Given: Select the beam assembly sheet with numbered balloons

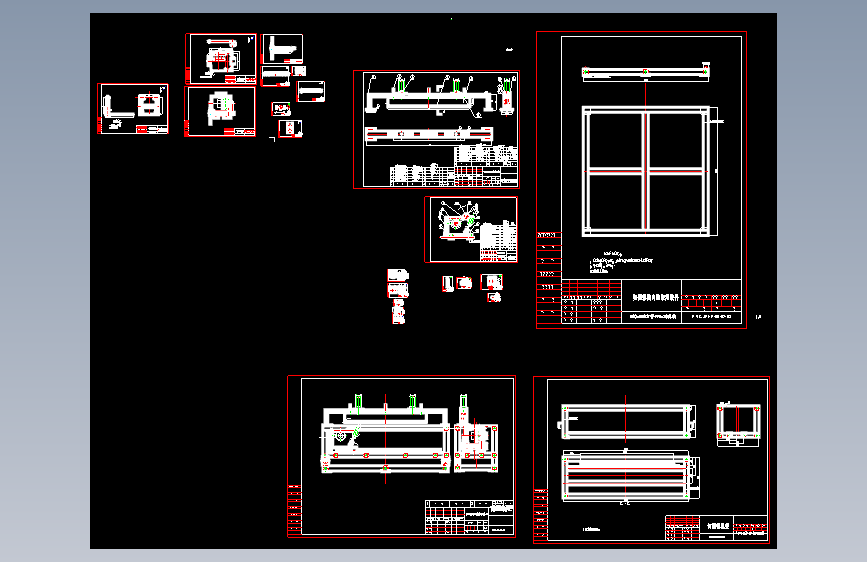Looking at the screenshot, I should [436, 129].
